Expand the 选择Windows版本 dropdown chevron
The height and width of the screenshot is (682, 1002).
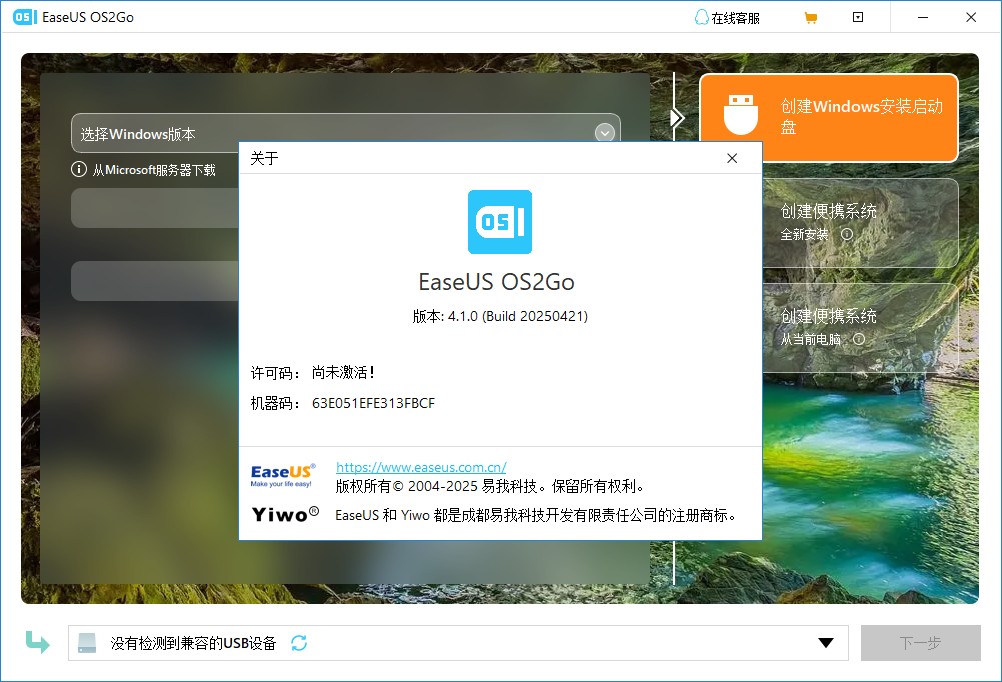(604, 133)
